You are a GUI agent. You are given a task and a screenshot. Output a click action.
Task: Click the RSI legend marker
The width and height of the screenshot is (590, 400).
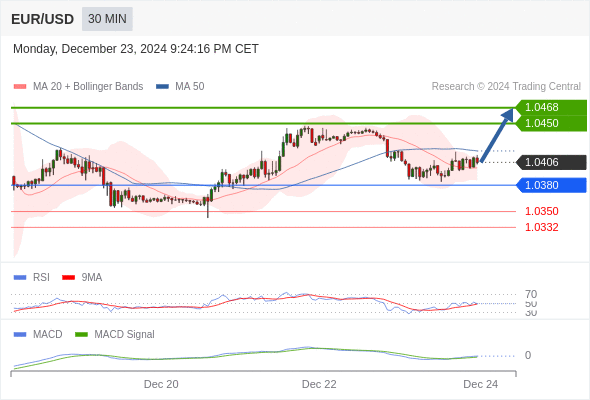20,278
